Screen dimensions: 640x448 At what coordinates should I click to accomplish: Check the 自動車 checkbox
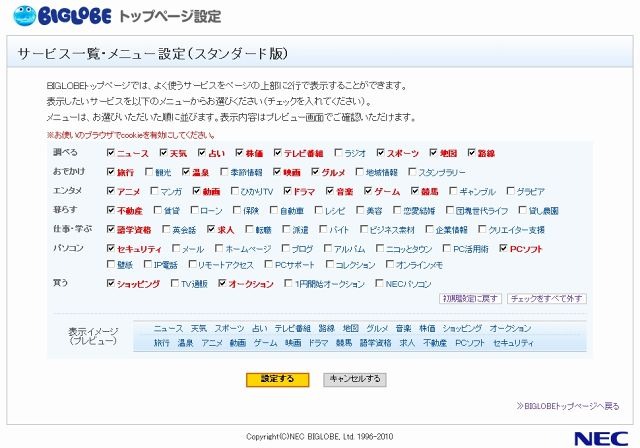coord(274,210)
